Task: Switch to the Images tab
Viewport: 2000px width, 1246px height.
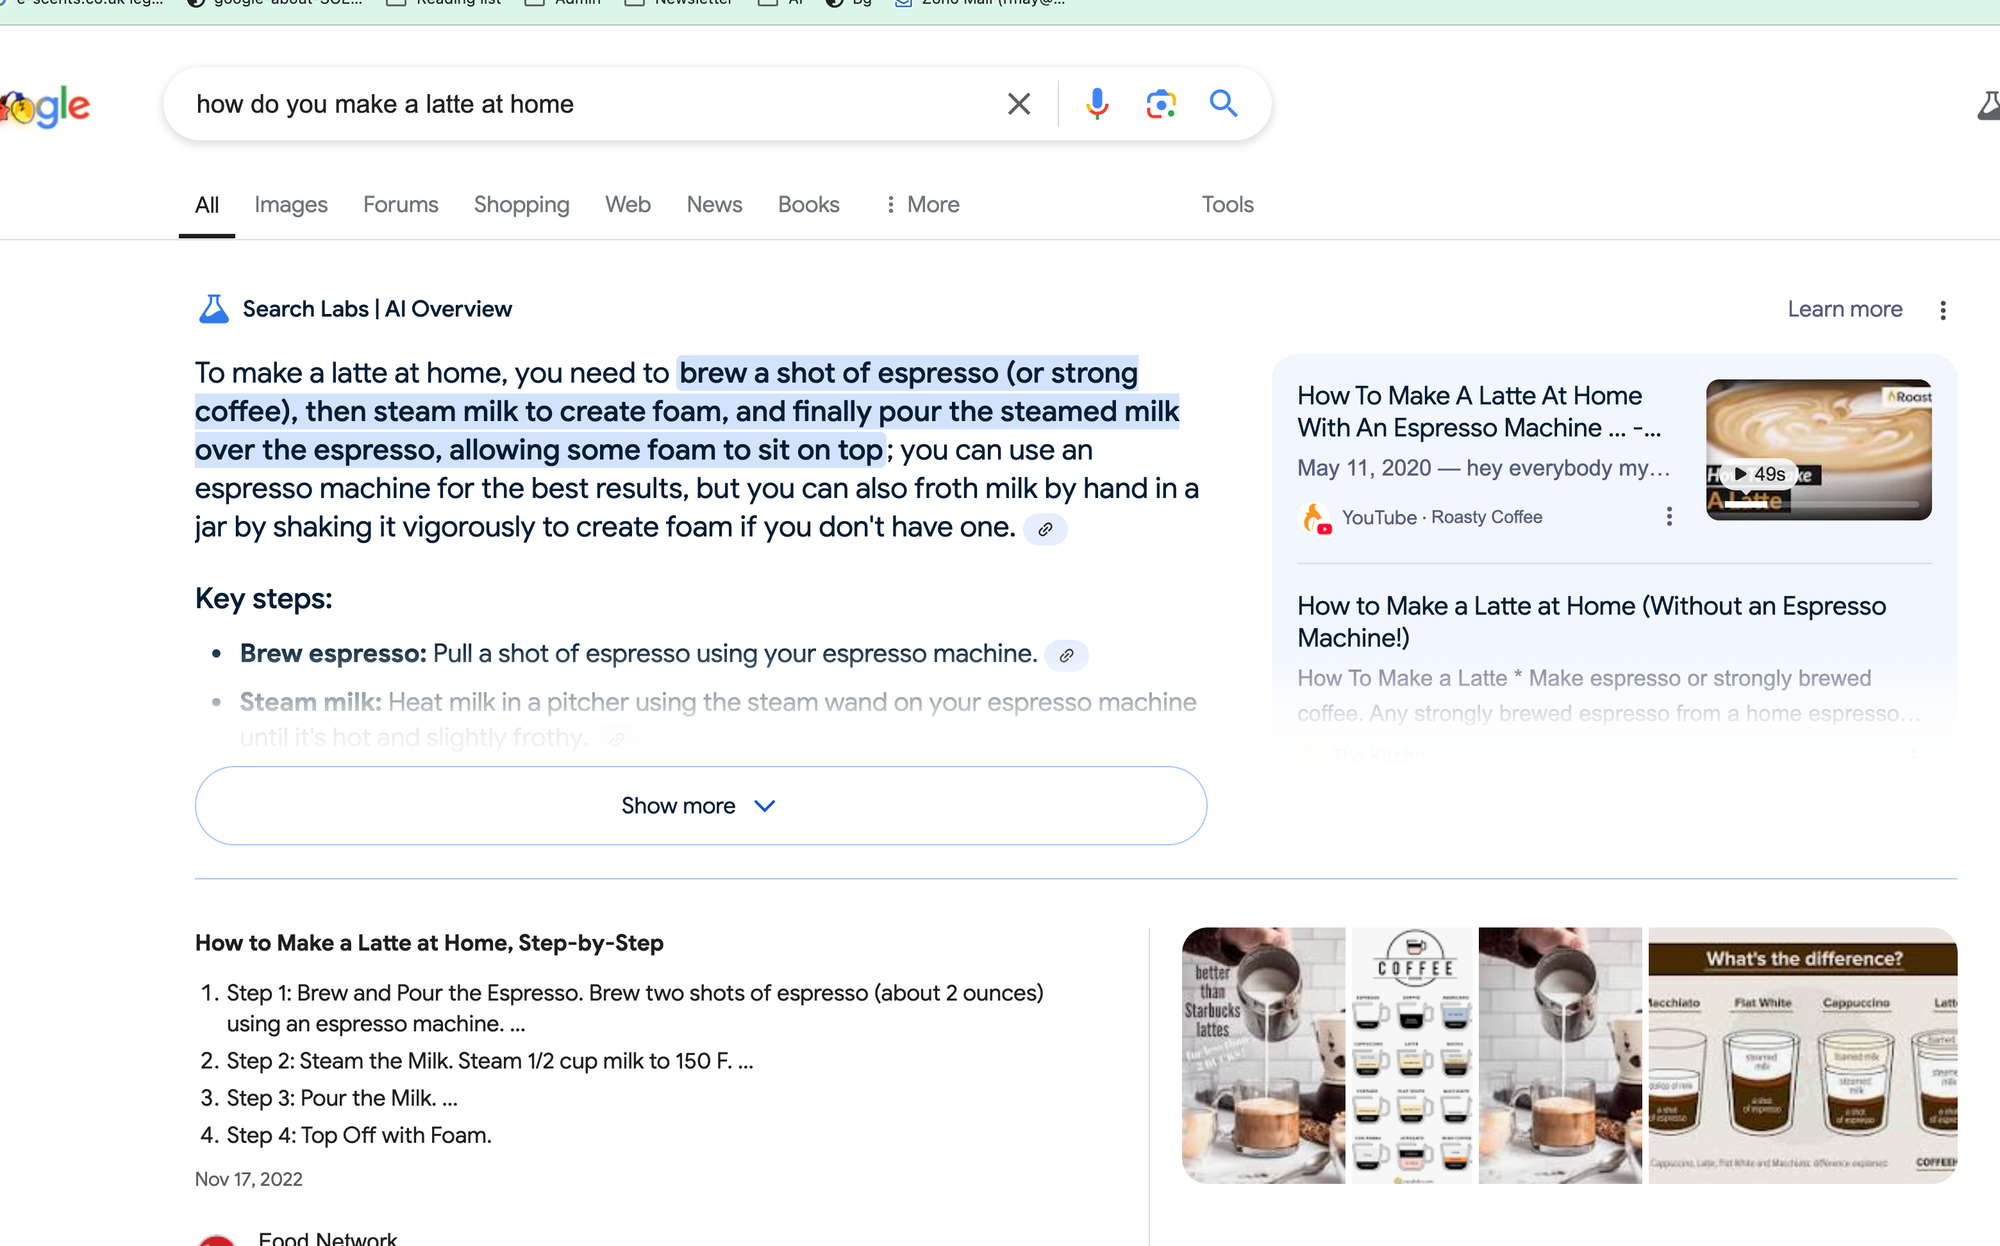Action: 290,205
